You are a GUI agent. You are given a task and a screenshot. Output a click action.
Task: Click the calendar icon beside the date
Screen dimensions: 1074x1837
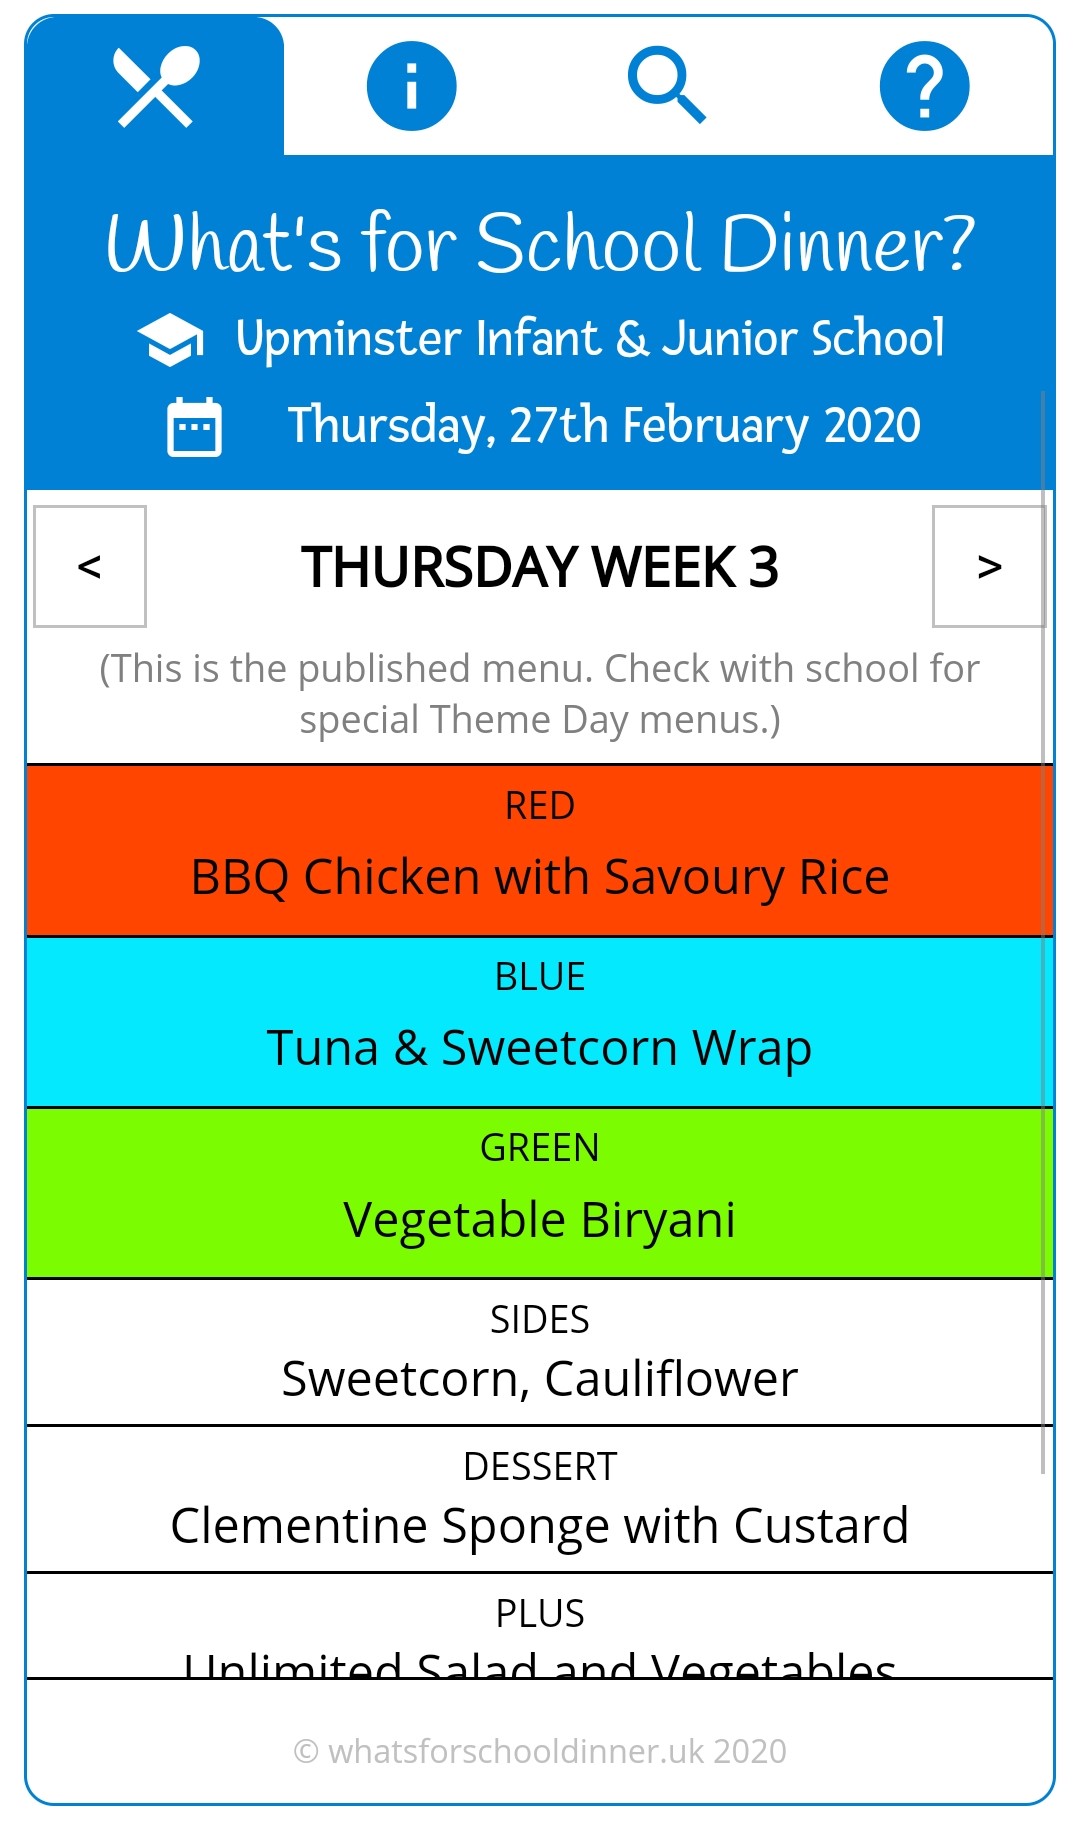194,427
